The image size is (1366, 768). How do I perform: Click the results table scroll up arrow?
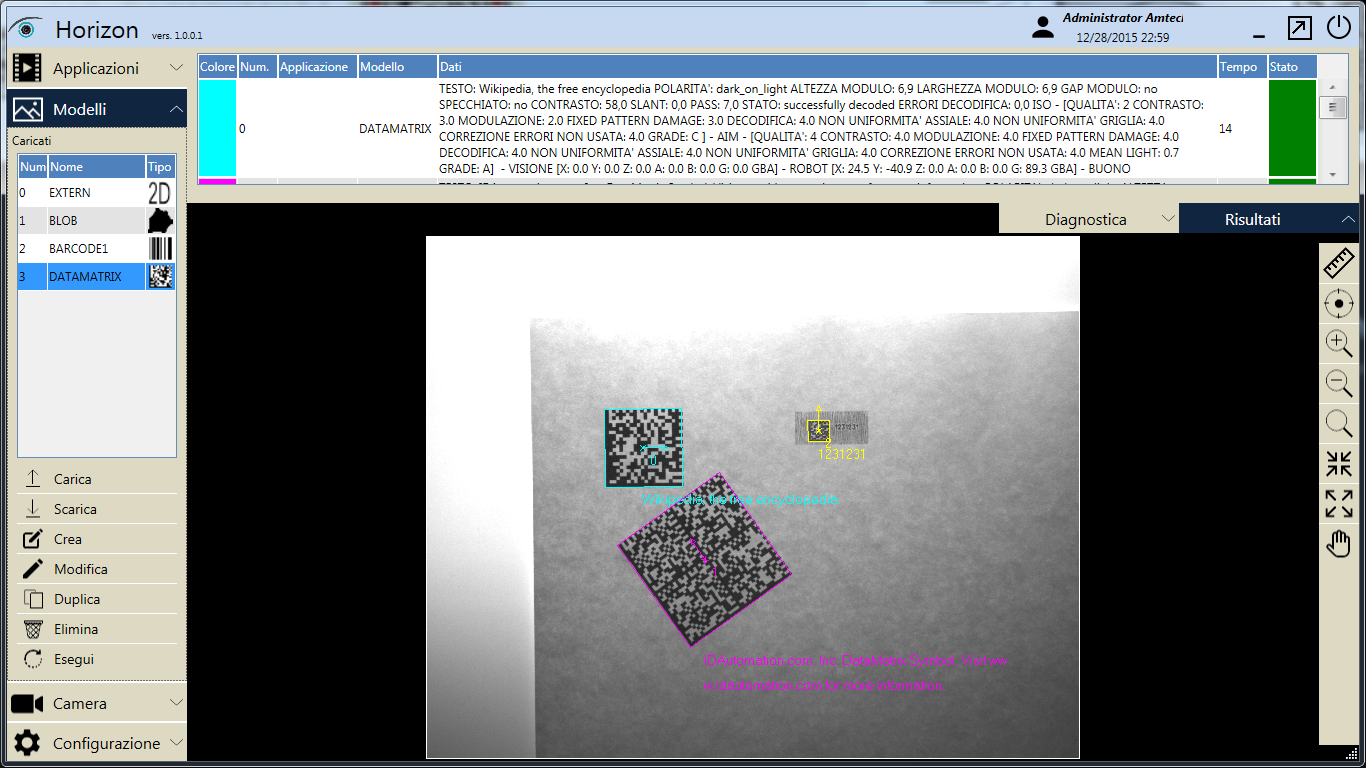click(1331, 88)
